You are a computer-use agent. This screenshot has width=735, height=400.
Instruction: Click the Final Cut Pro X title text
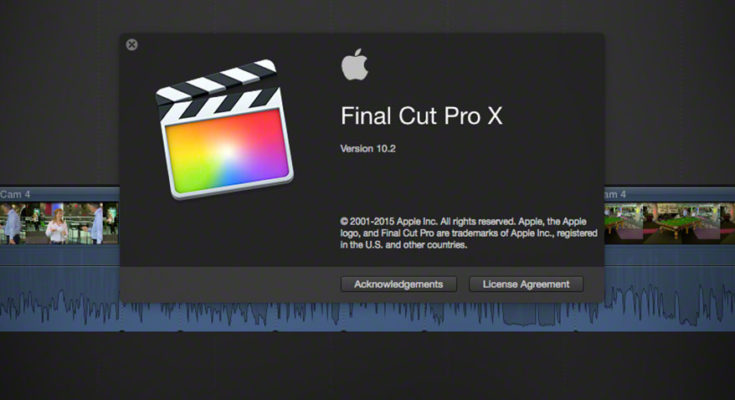tap(421, 116)
